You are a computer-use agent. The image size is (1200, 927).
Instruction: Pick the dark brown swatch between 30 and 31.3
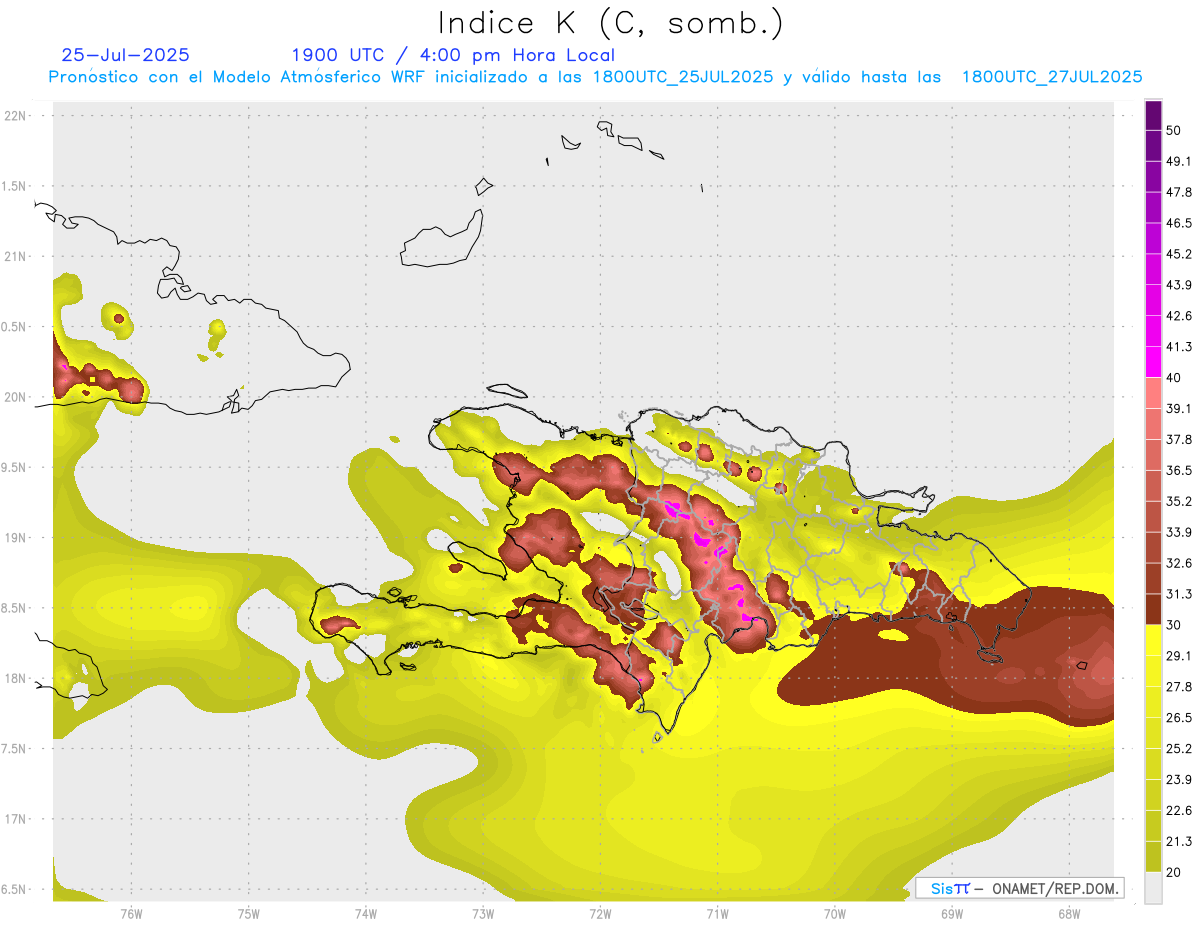[1153, 610]
